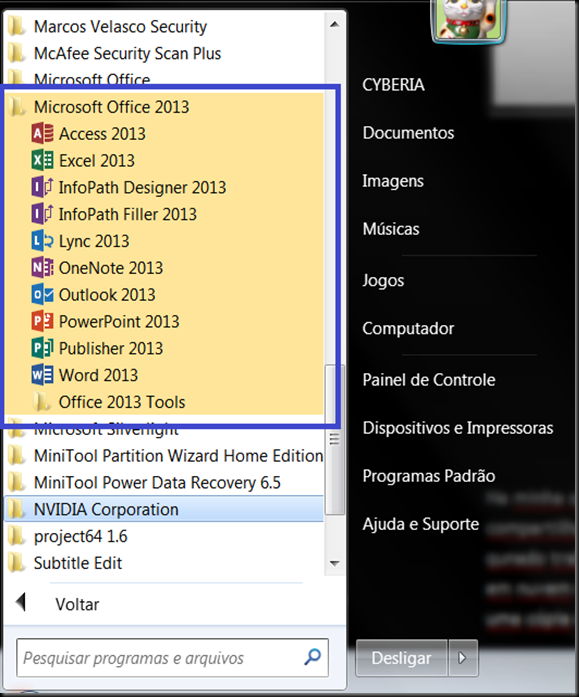Click the InfoPath Filler 2013 icon
579x697 pixels.
[x=43, y=214]
